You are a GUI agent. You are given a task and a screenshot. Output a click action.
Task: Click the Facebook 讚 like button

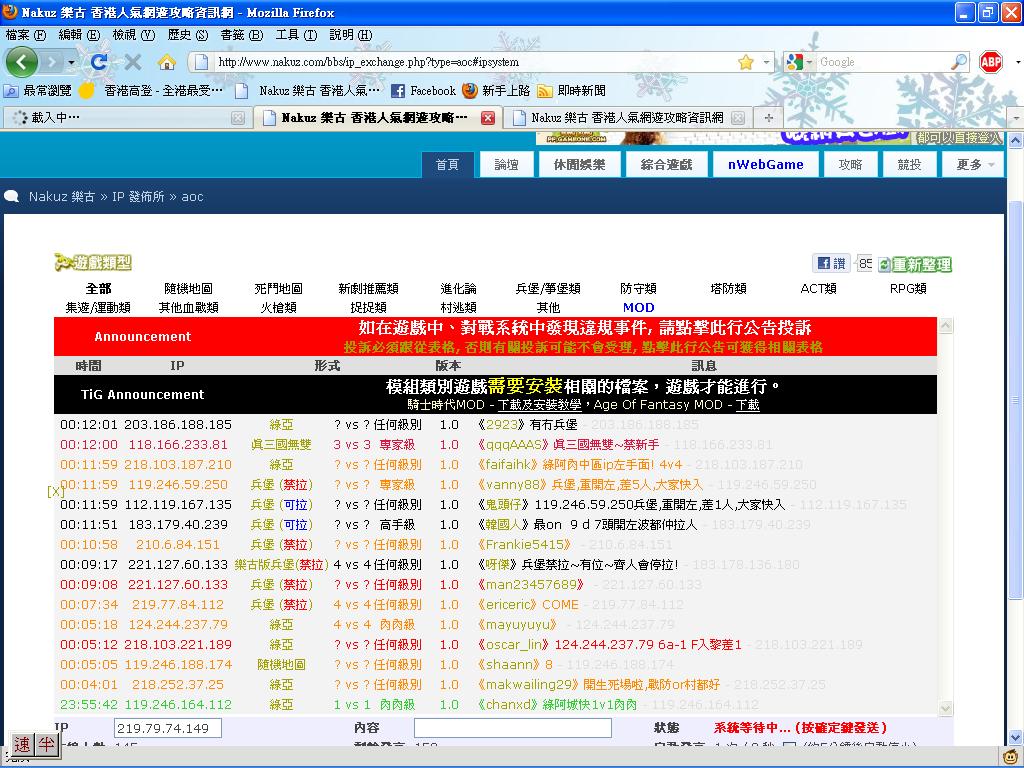point(832,263)
